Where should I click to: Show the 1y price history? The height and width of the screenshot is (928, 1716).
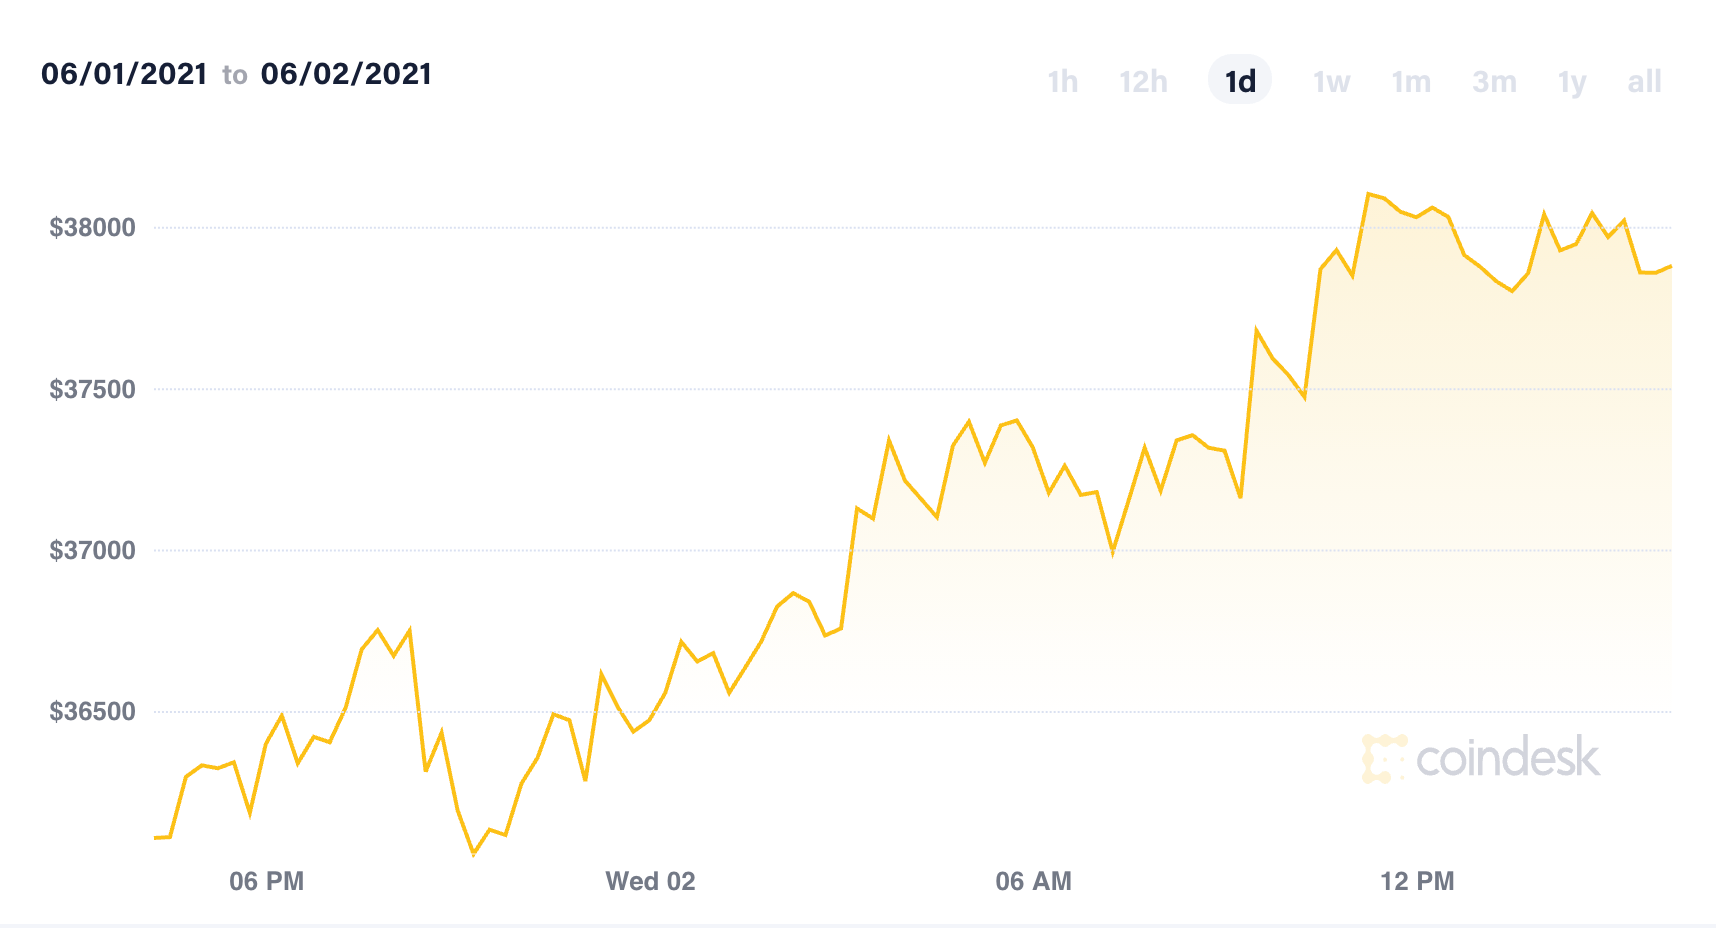(x=1572, y=81)
